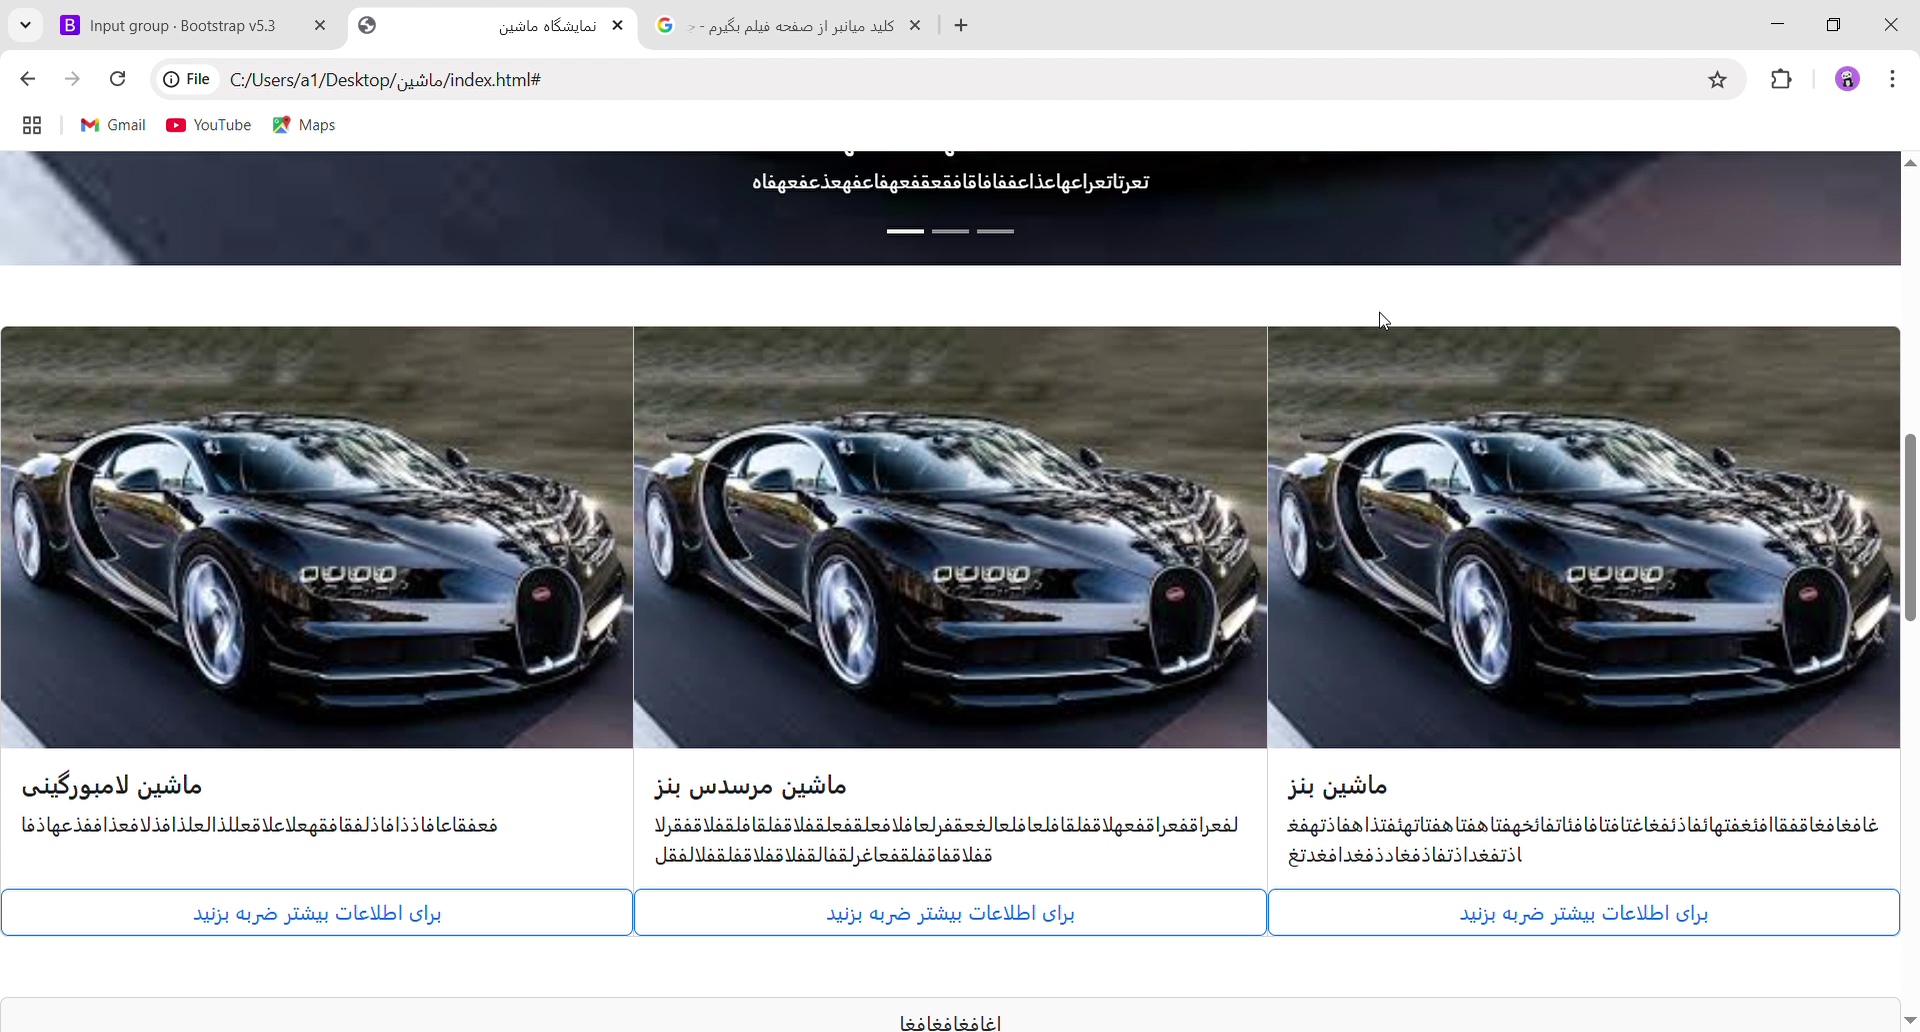The width and height of the screenshot is (1920, 1032).
Task: Select the نمایشگاه ماشین tab
Action: pos(490,26)
